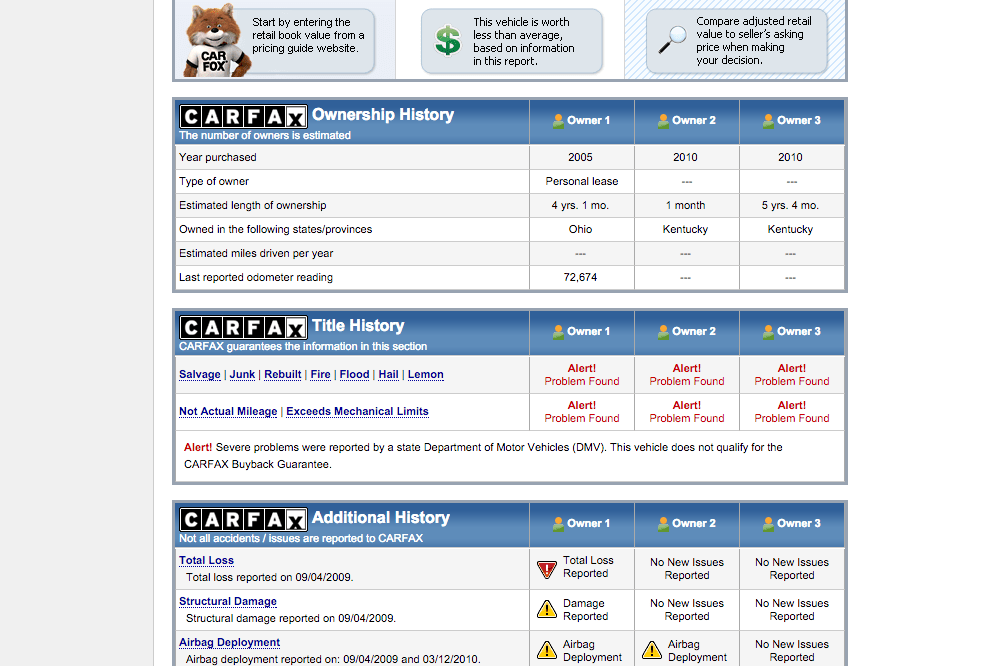Image resolution: width=1000 pixels, height=666 pixels.
Task: Click Owner 3 No New Issues in Airbag Deployment row
Action: click(x=791, y=651)
